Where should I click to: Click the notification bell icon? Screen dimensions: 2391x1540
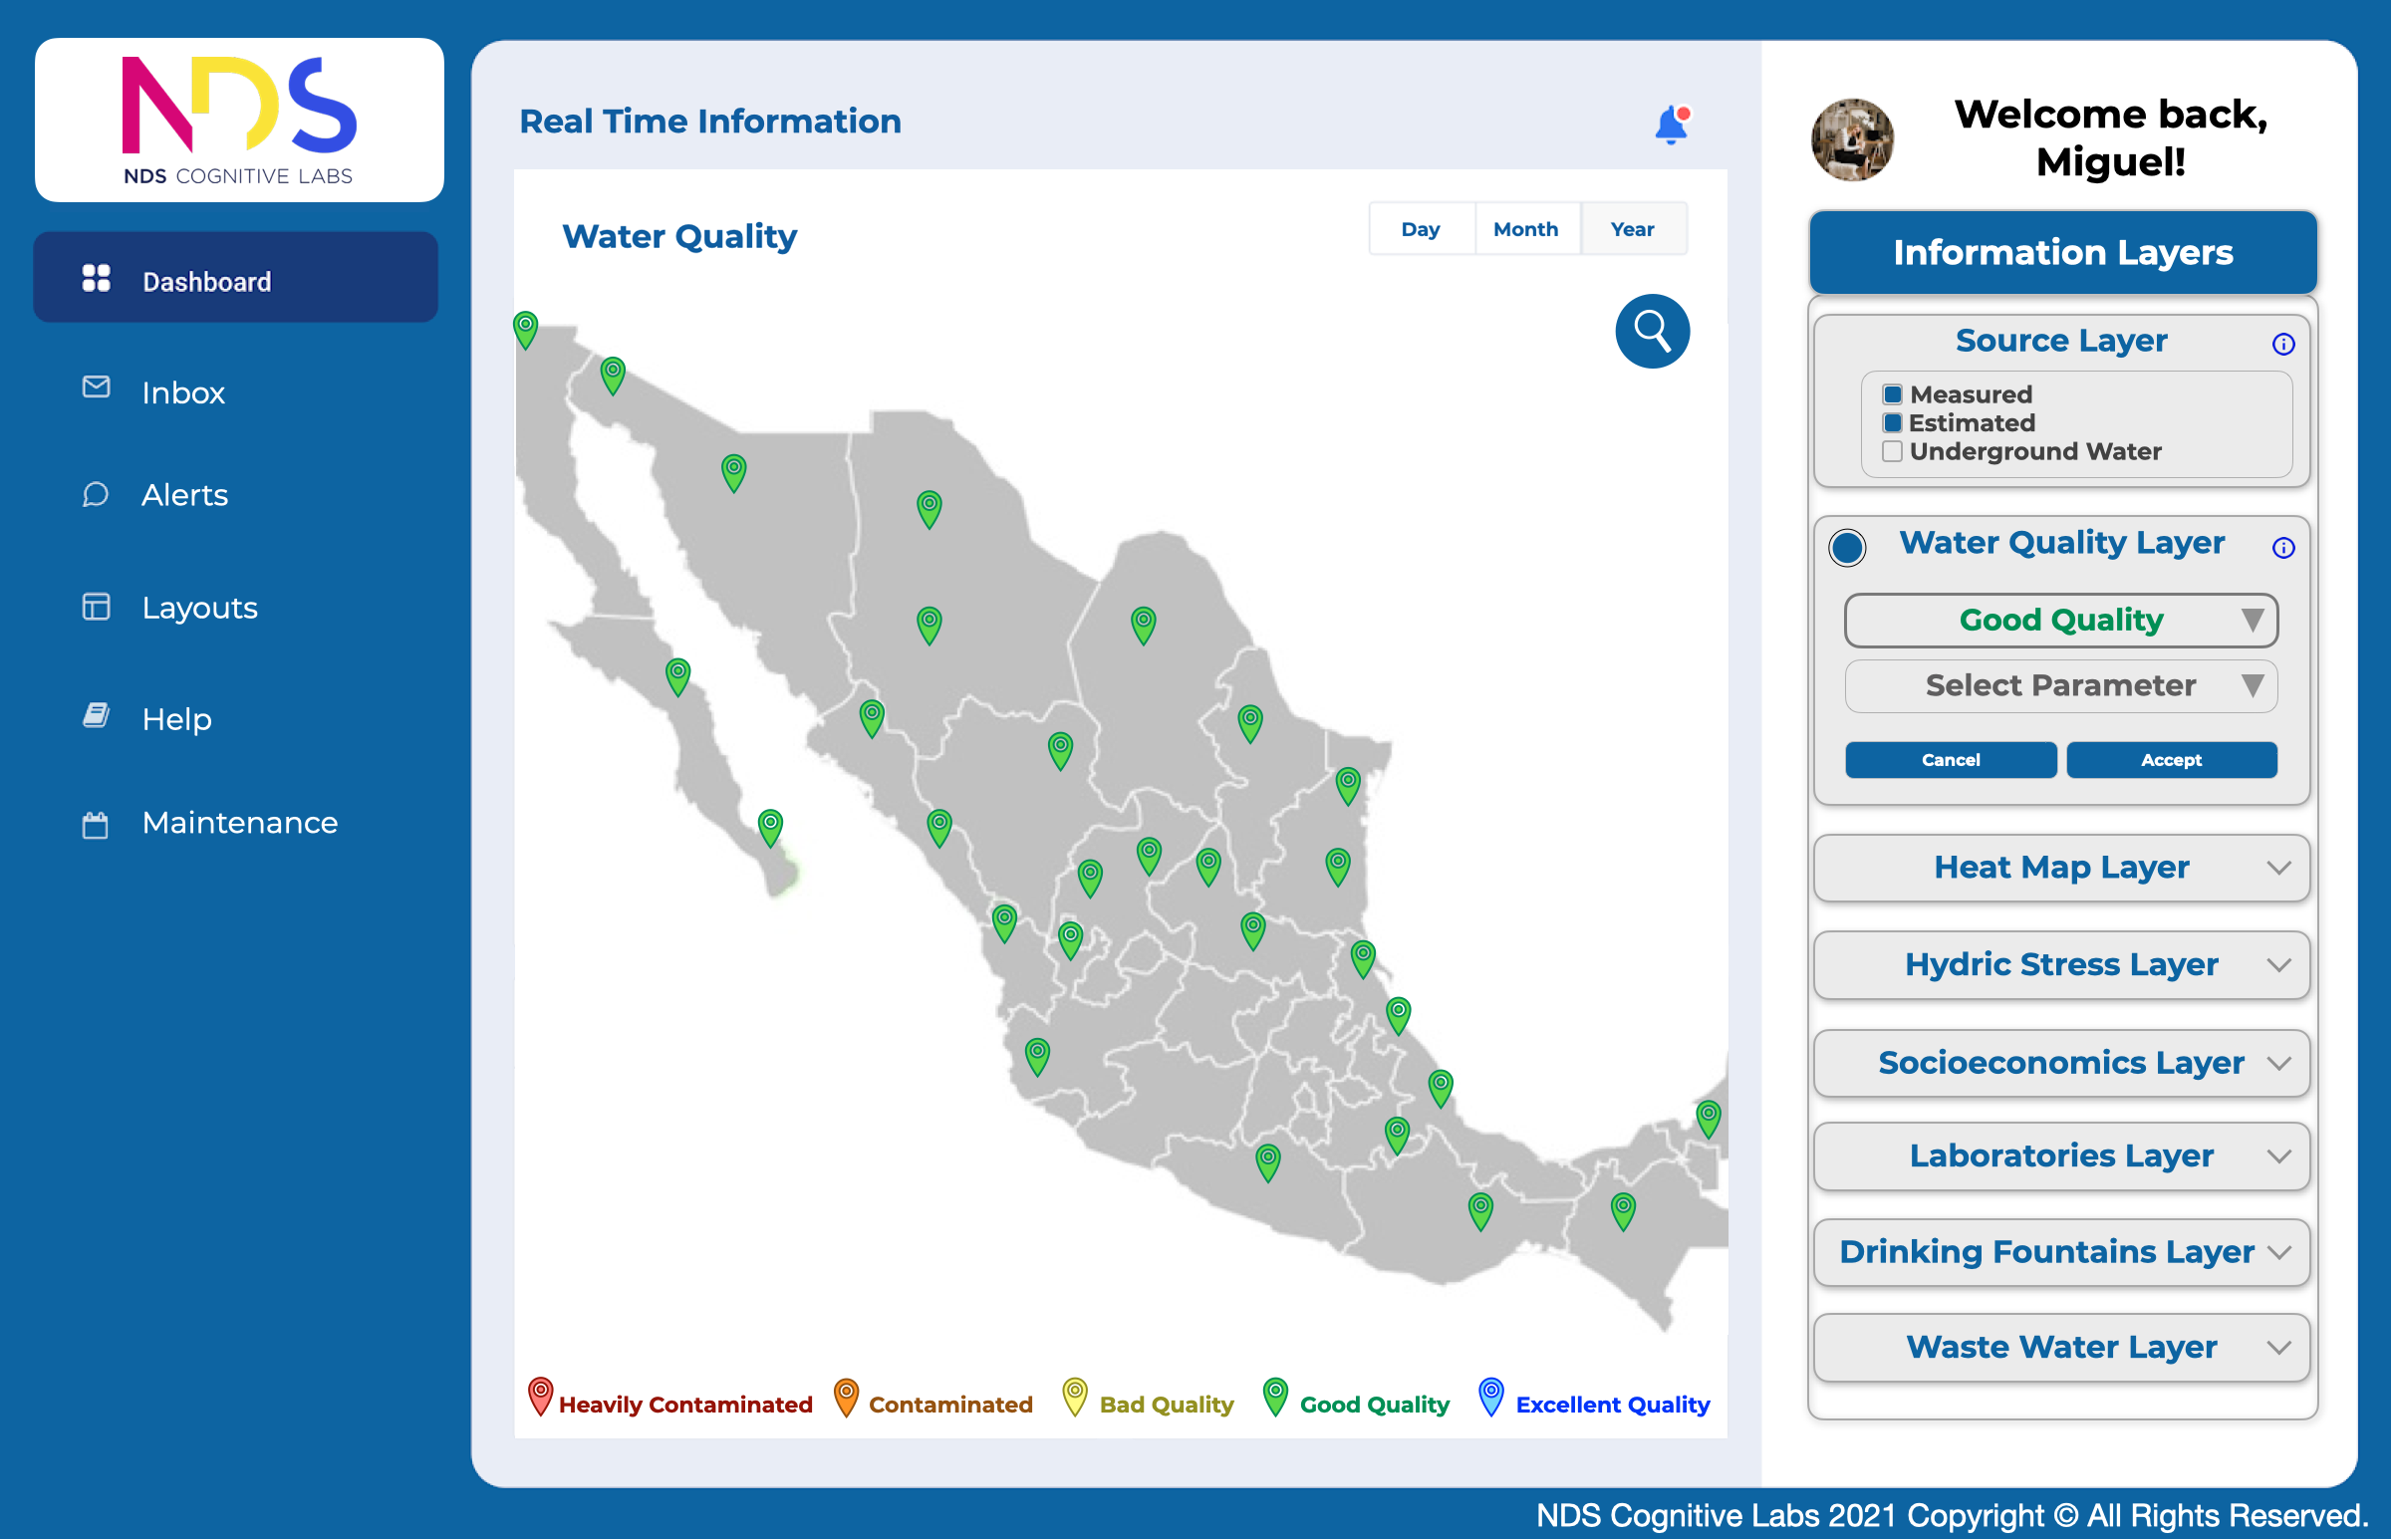click(1670, 123)
